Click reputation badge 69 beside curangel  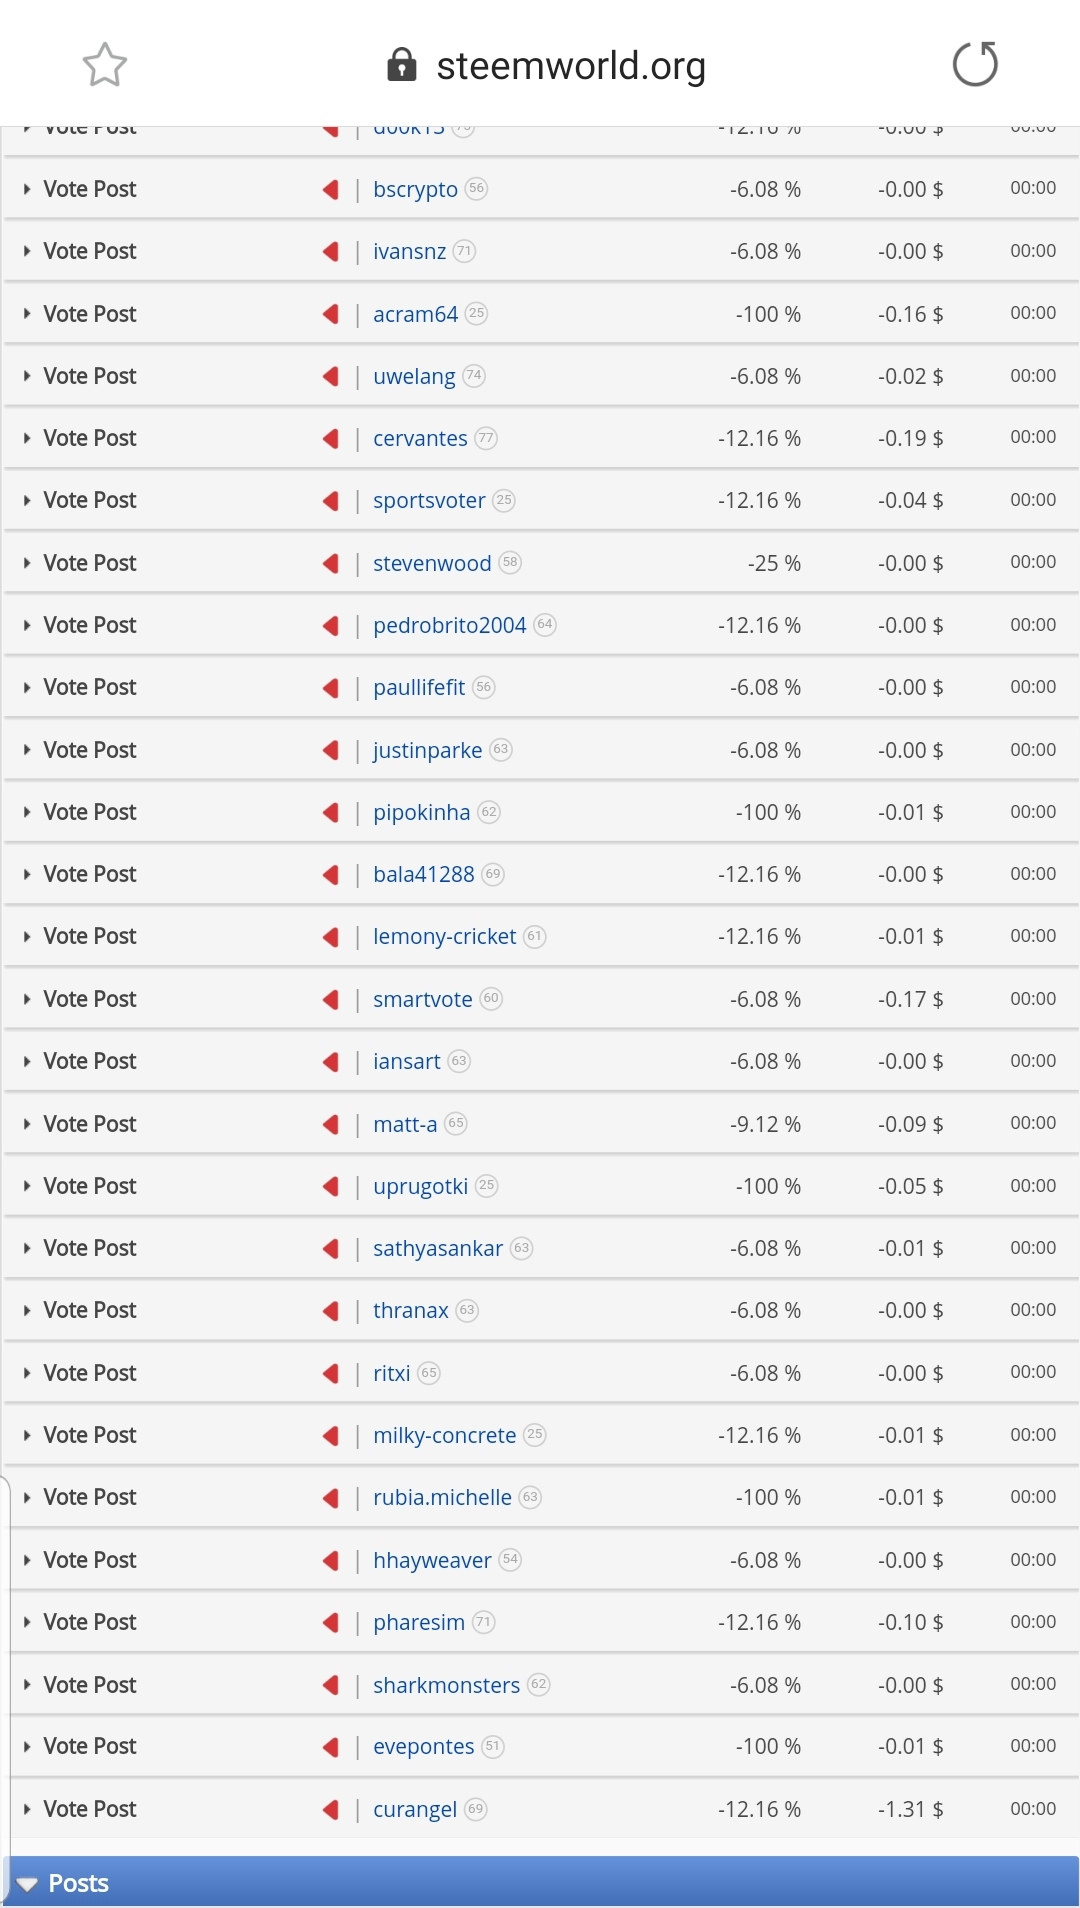[476, 1808]
